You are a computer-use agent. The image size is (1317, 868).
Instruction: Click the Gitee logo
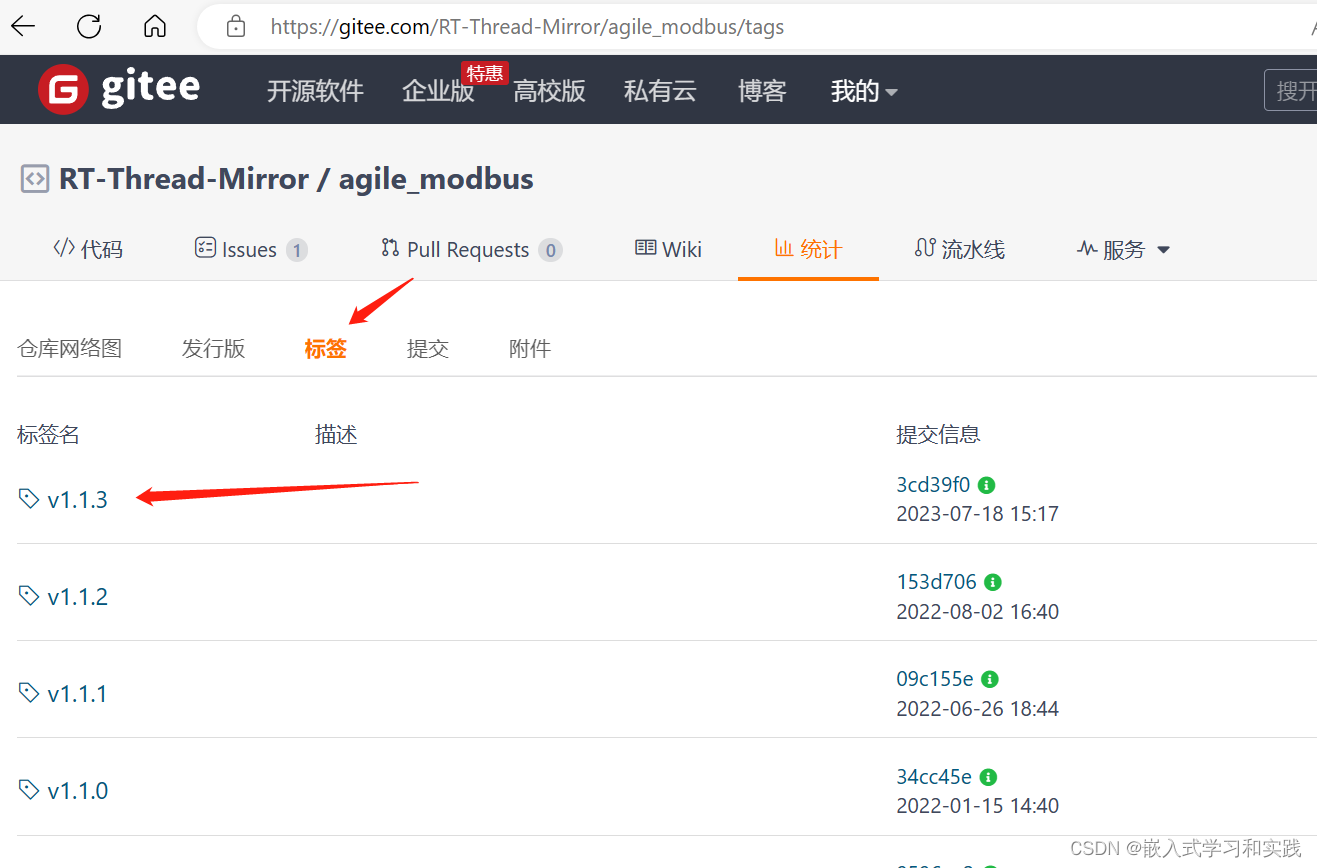click(x=119, y=90)
